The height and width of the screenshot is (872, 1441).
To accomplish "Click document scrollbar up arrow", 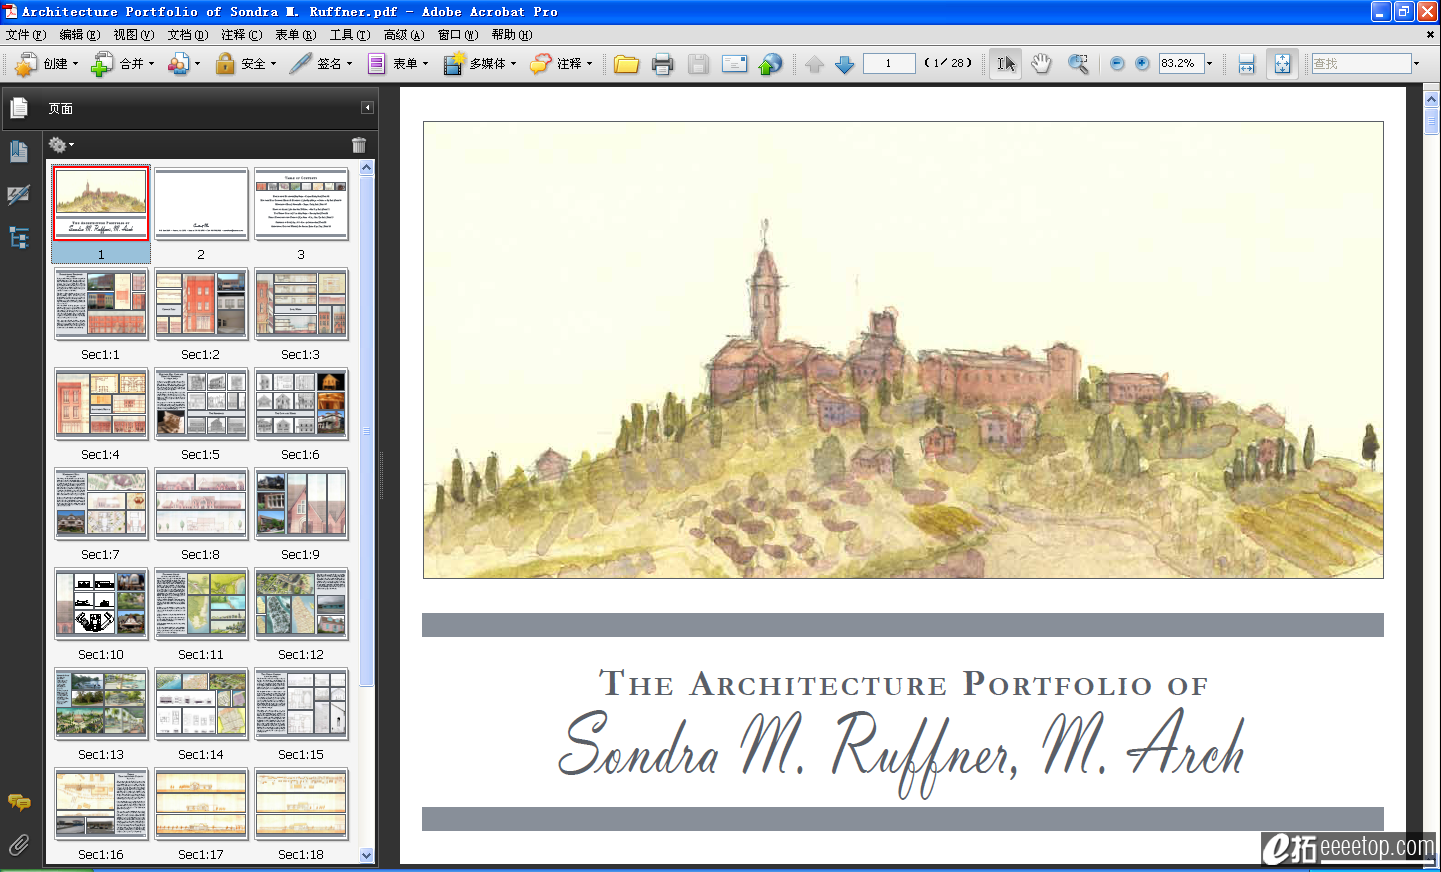I will coord(1432,100).
